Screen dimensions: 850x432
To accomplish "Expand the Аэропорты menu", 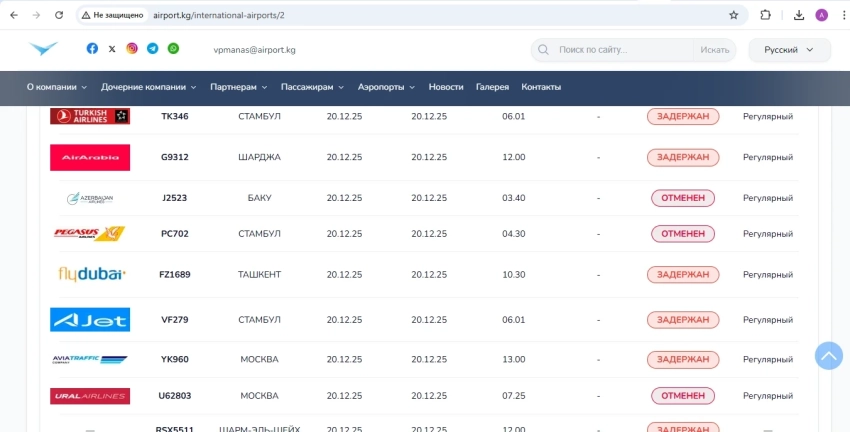I will (x=386, y=87).
